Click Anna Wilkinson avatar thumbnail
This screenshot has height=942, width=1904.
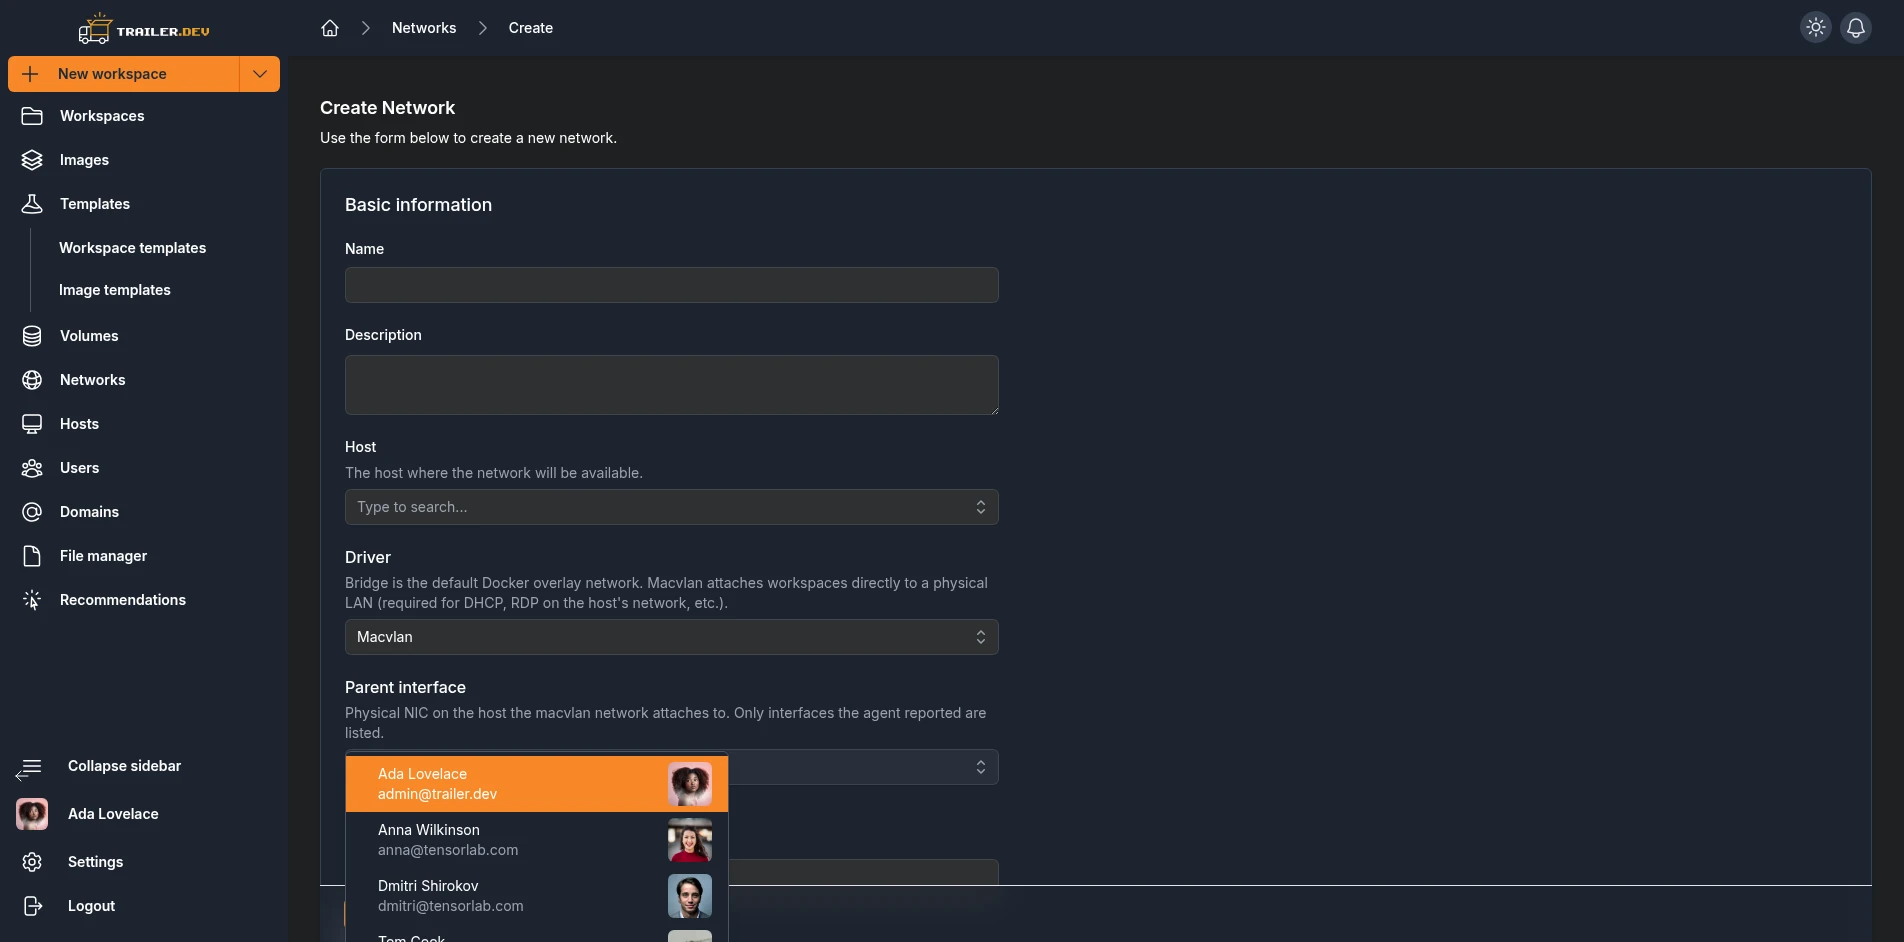coord(690,840)
